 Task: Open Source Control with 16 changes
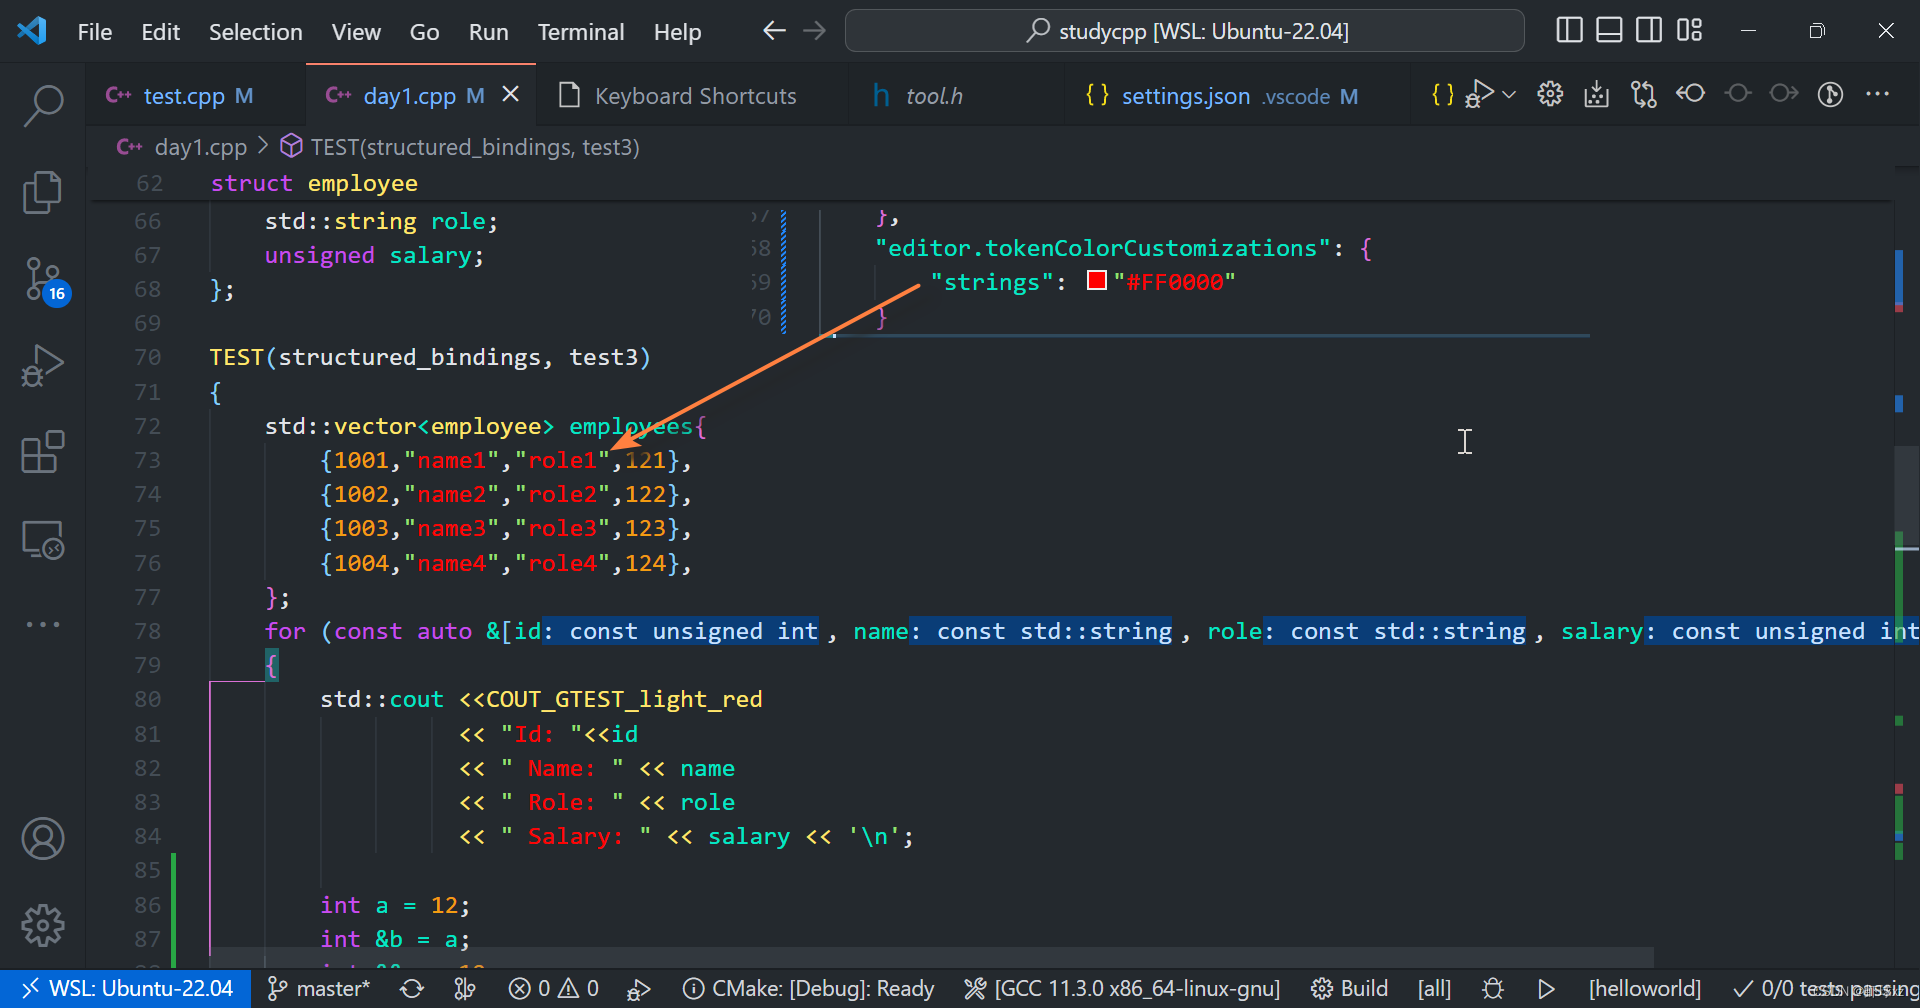(45, 280)
